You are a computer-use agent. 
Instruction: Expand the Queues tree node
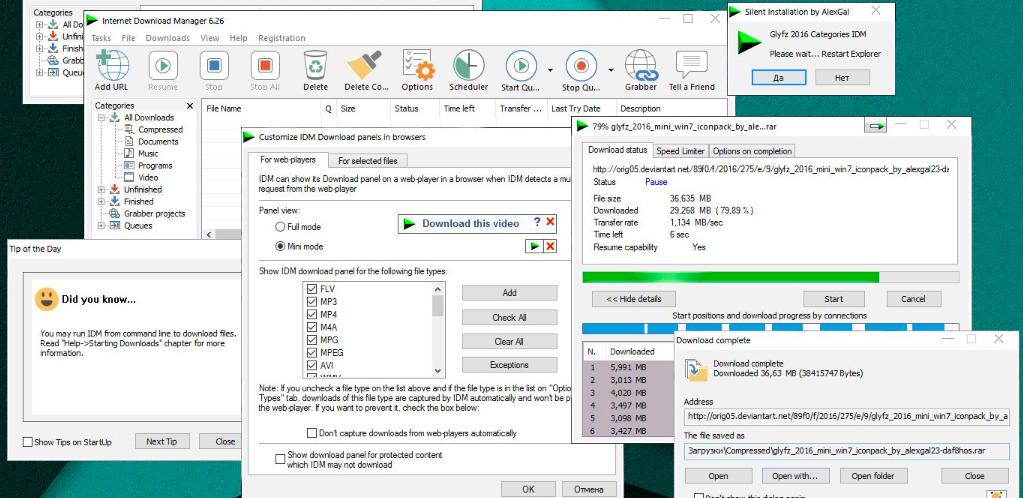(102, 226)
